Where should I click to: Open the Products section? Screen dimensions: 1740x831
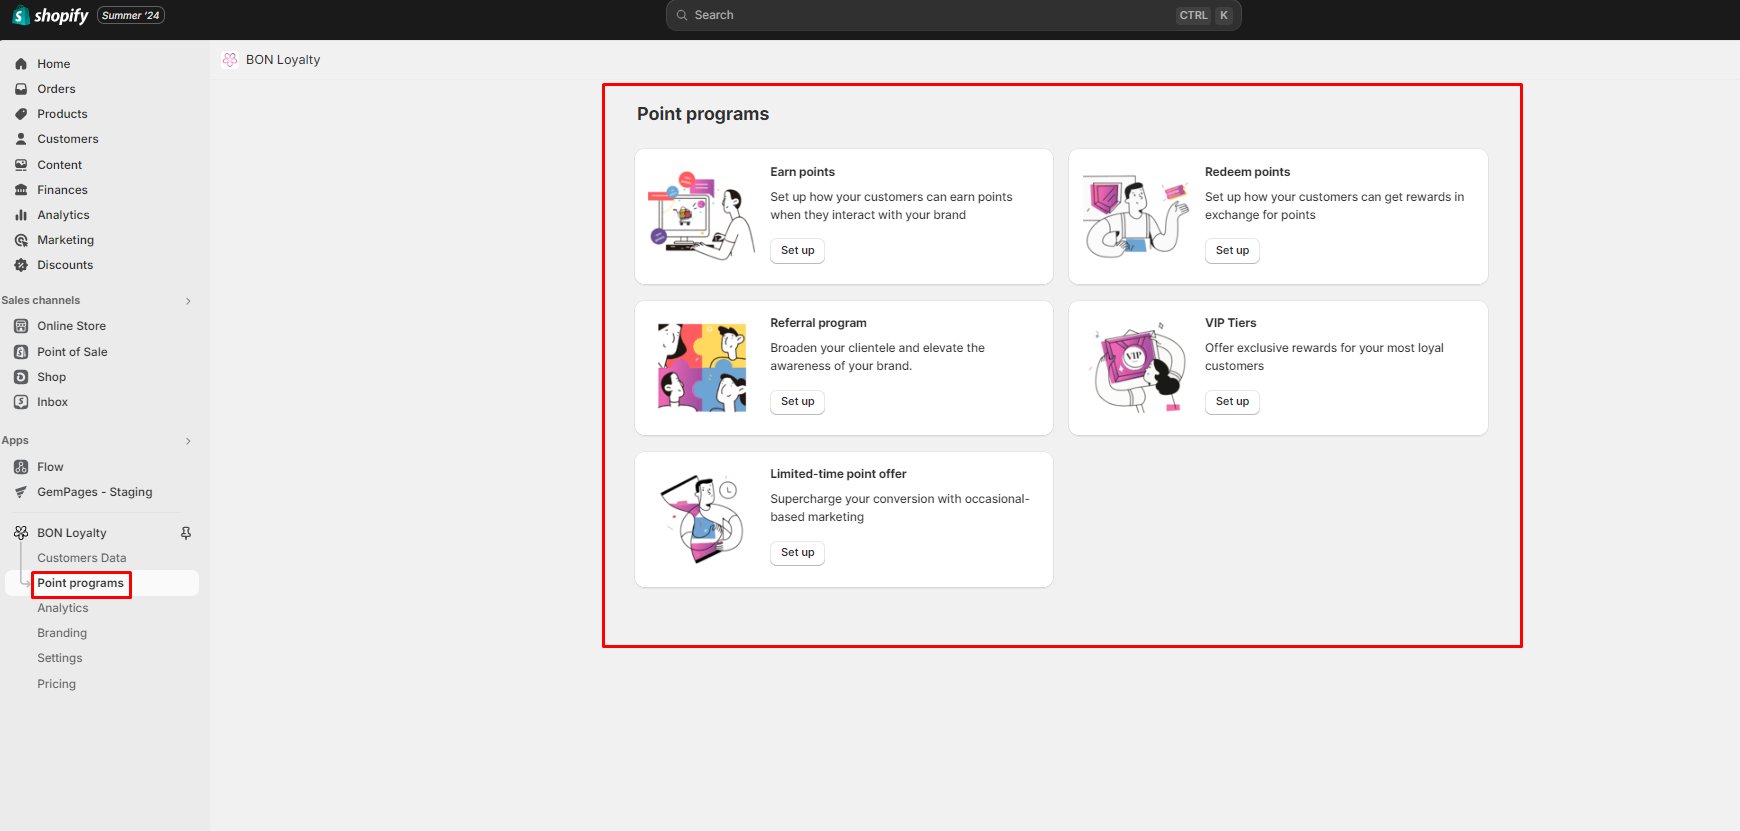[62, 114]
